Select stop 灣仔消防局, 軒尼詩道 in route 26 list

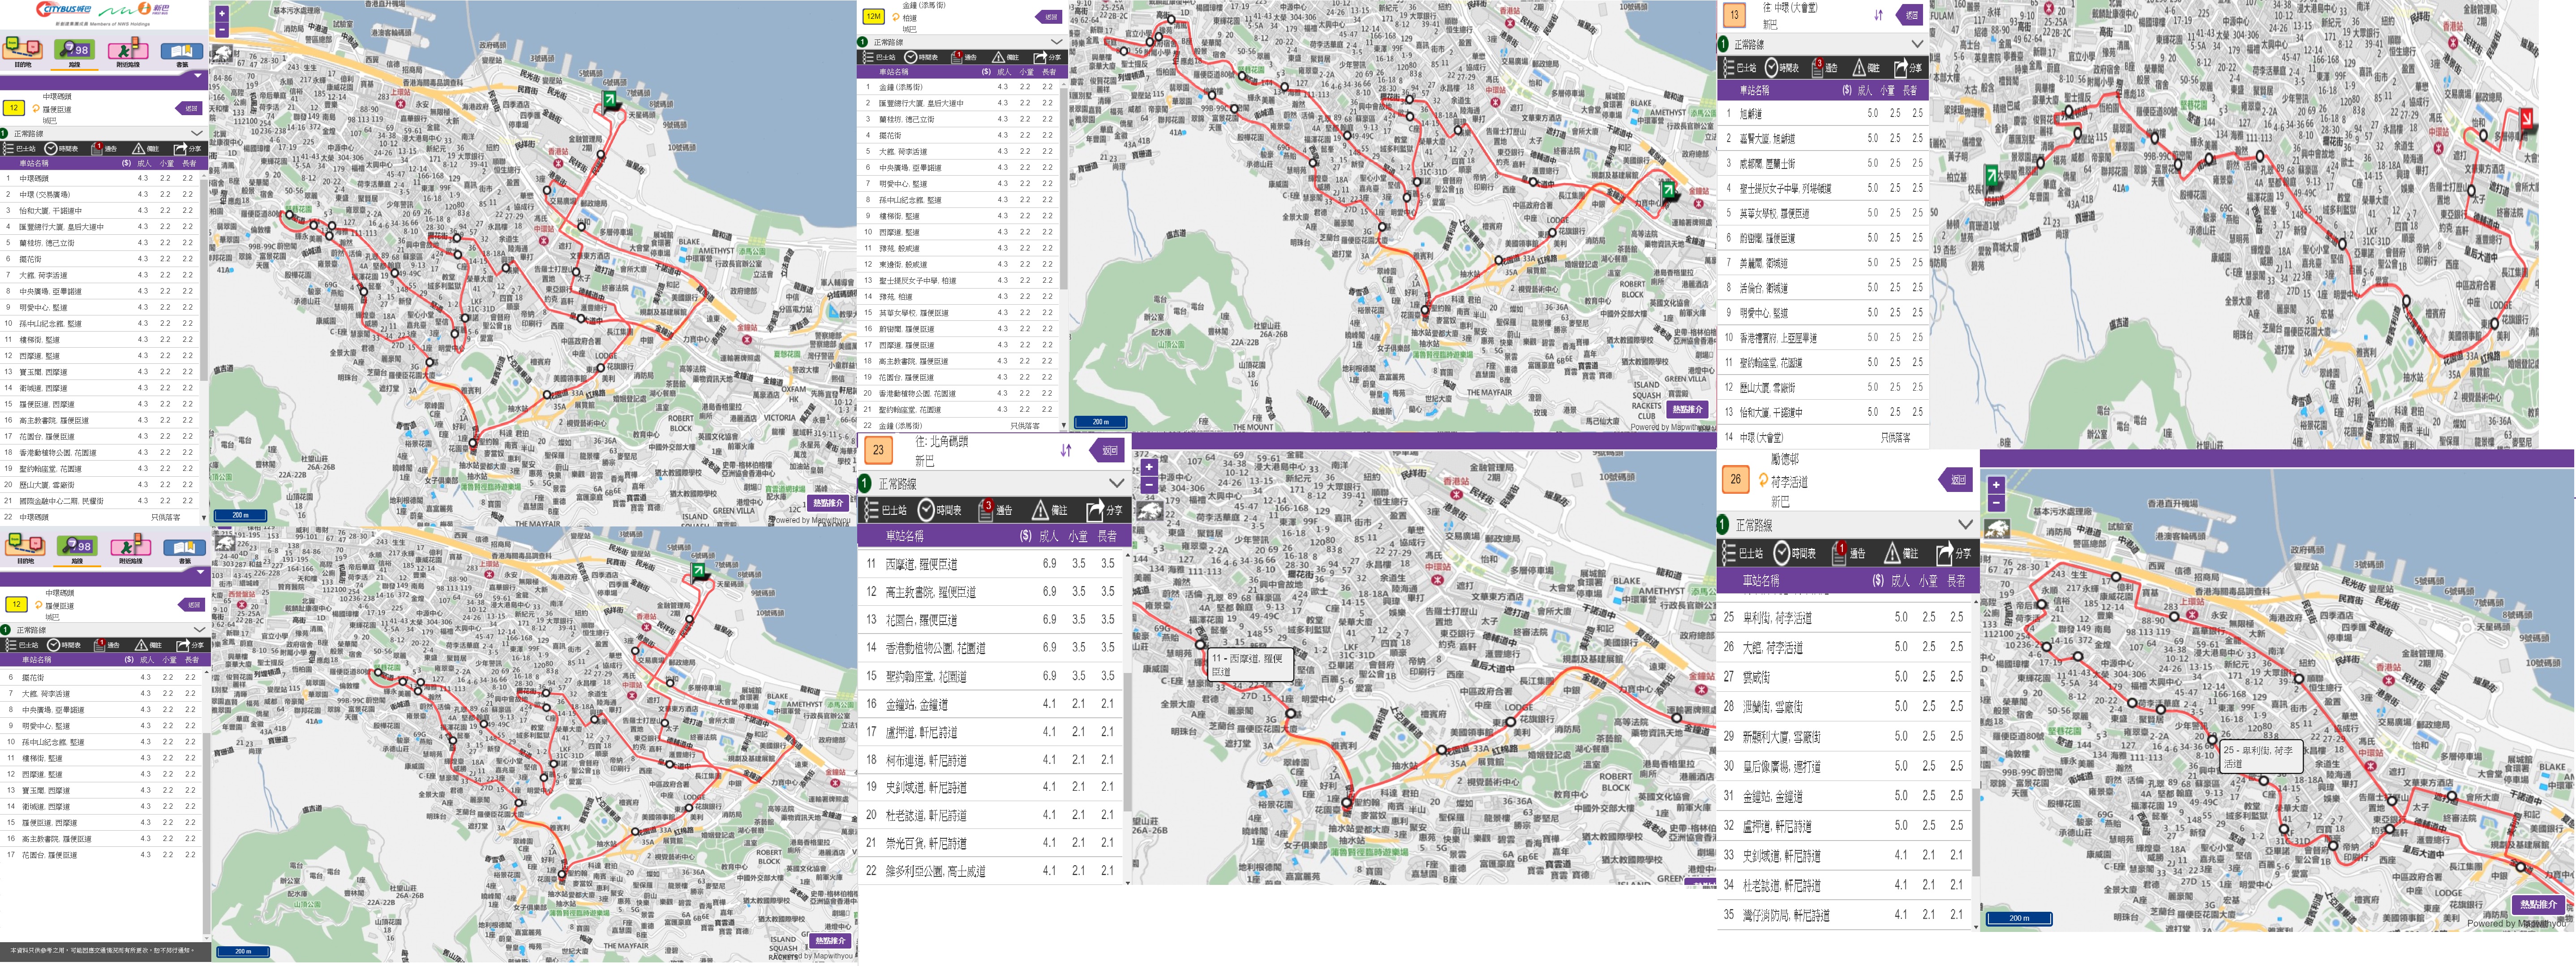1845,915
